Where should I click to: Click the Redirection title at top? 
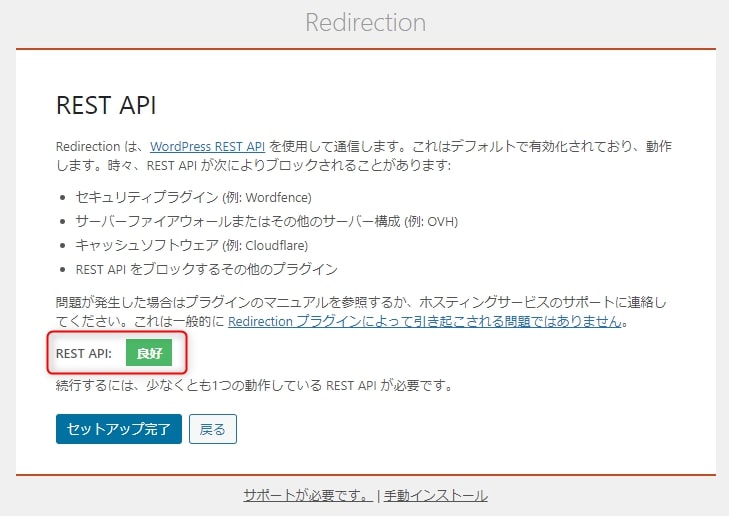[365, 22]
